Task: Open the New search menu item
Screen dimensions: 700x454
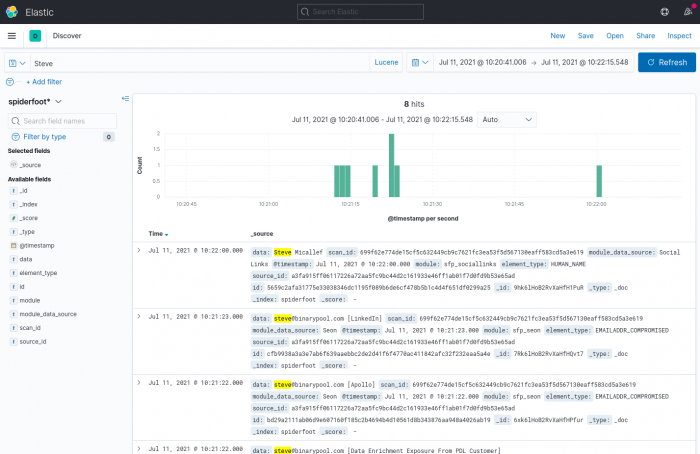Action: point(558,36)
